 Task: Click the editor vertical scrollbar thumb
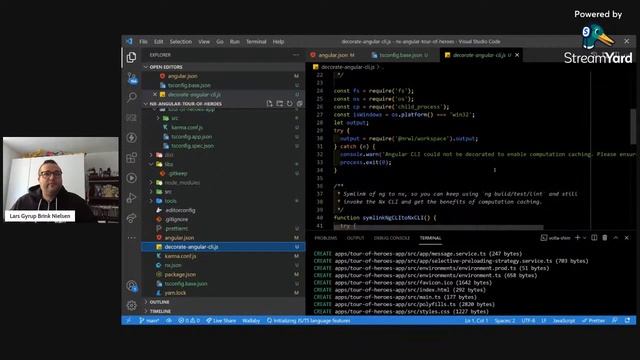click(x=633, y=126)
